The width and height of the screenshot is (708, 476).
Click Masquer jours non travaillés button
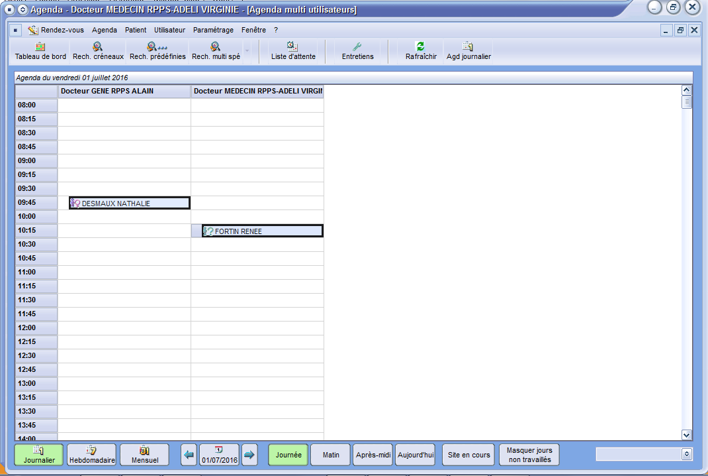click(x=529, y=455)
